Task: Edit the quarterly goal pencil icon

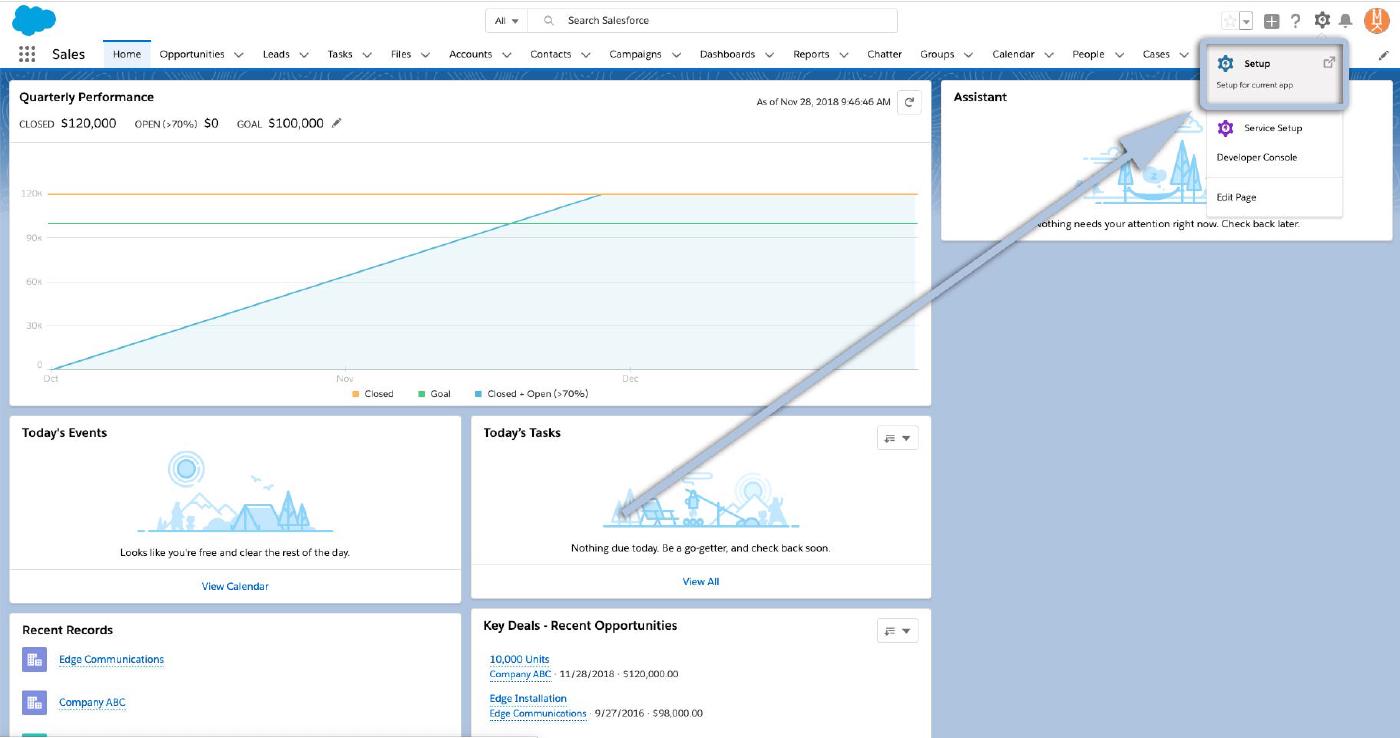Action: (337, 123)
